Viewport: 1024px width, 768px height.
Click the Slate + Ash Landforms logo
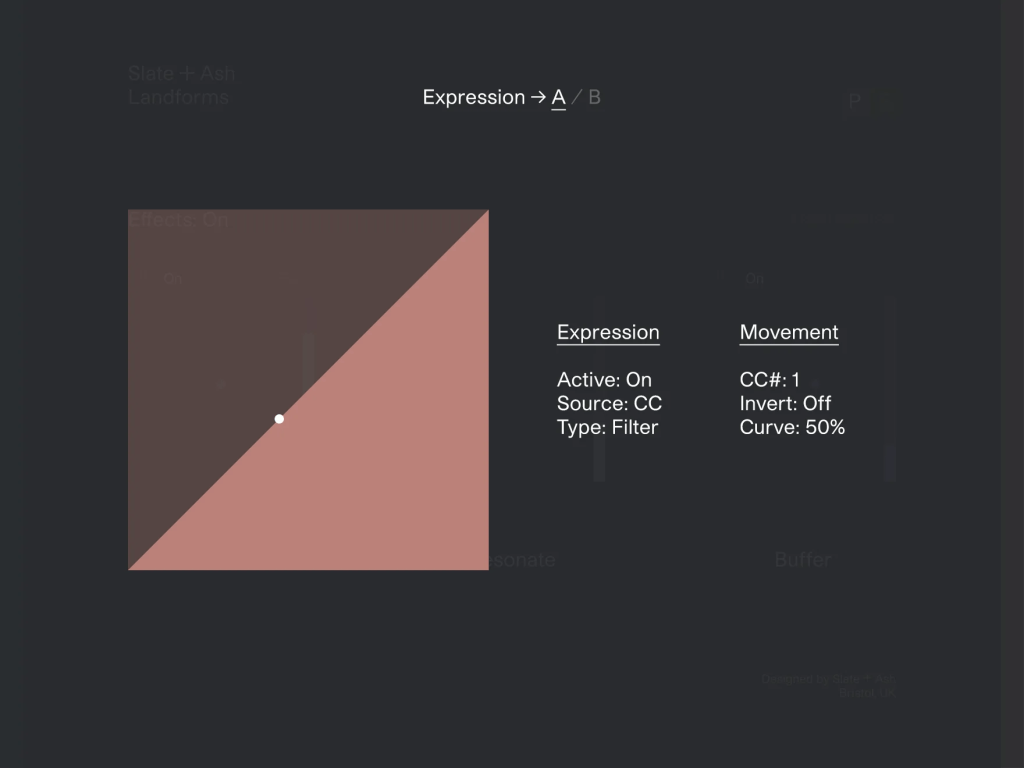(x=182, y=85)
